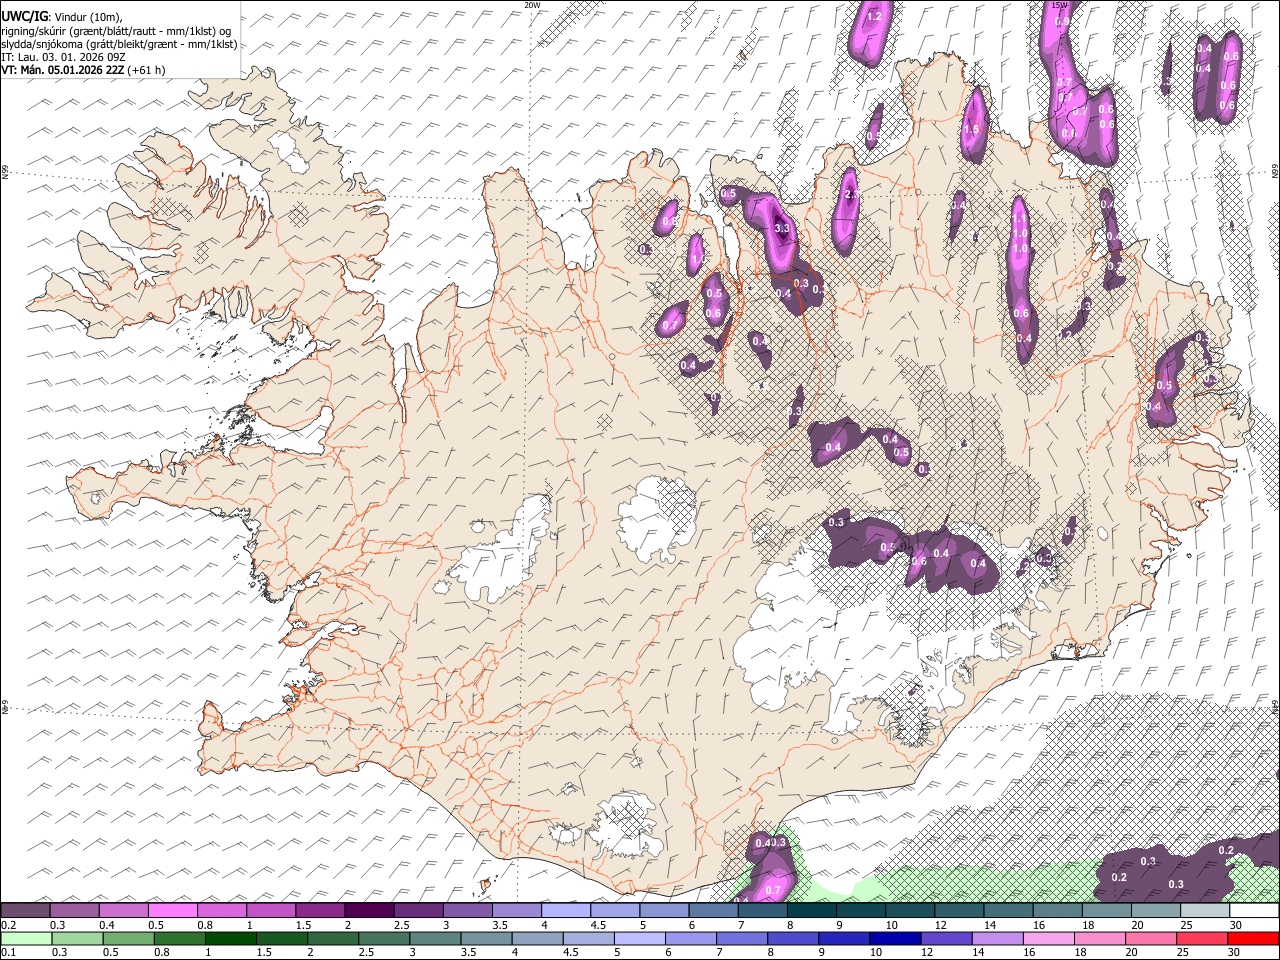Click the 'IT: Lau. 03. 01. 2026 09Z' line
The width and height of the screenshot is (1280, 960).
pos(63,57)
